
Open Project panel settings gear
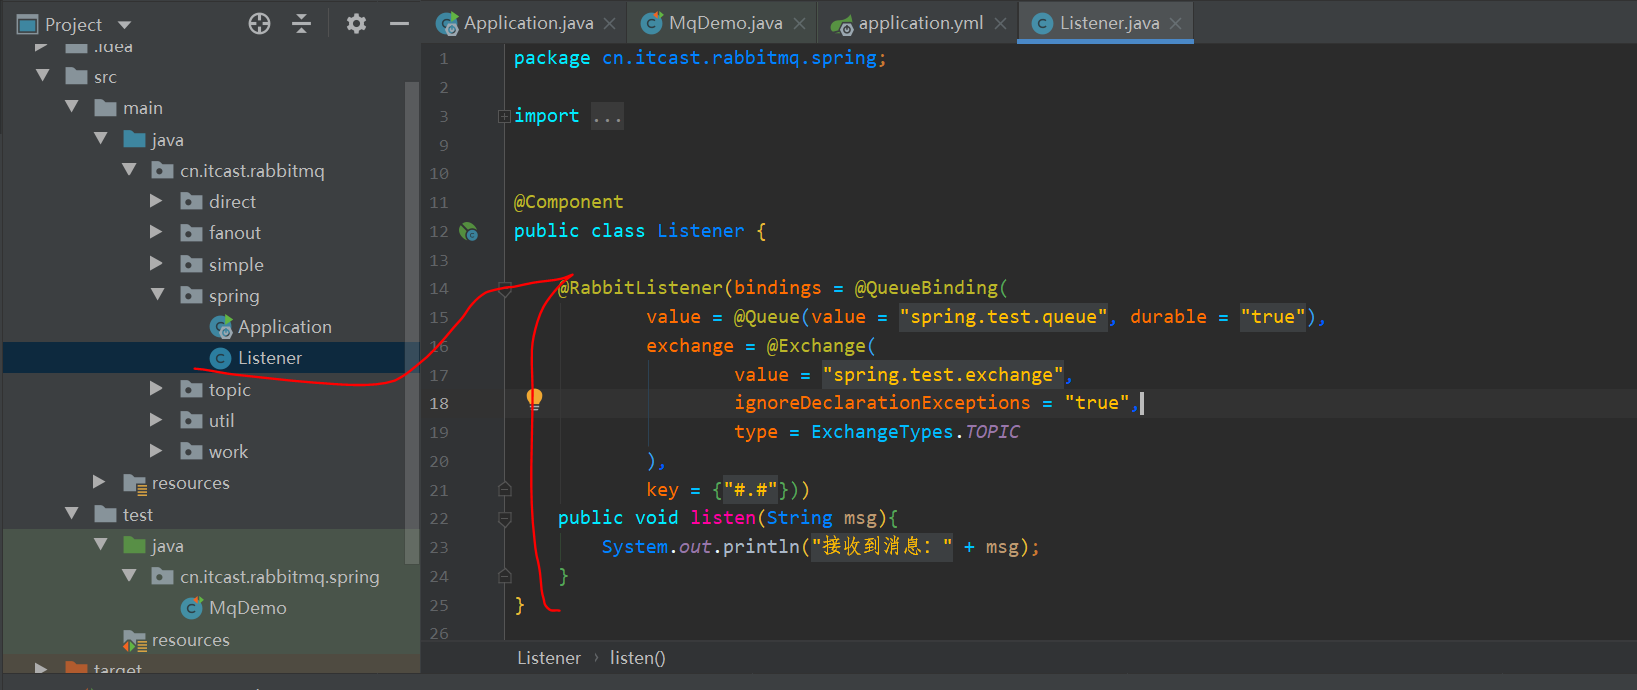pos(356,24)
